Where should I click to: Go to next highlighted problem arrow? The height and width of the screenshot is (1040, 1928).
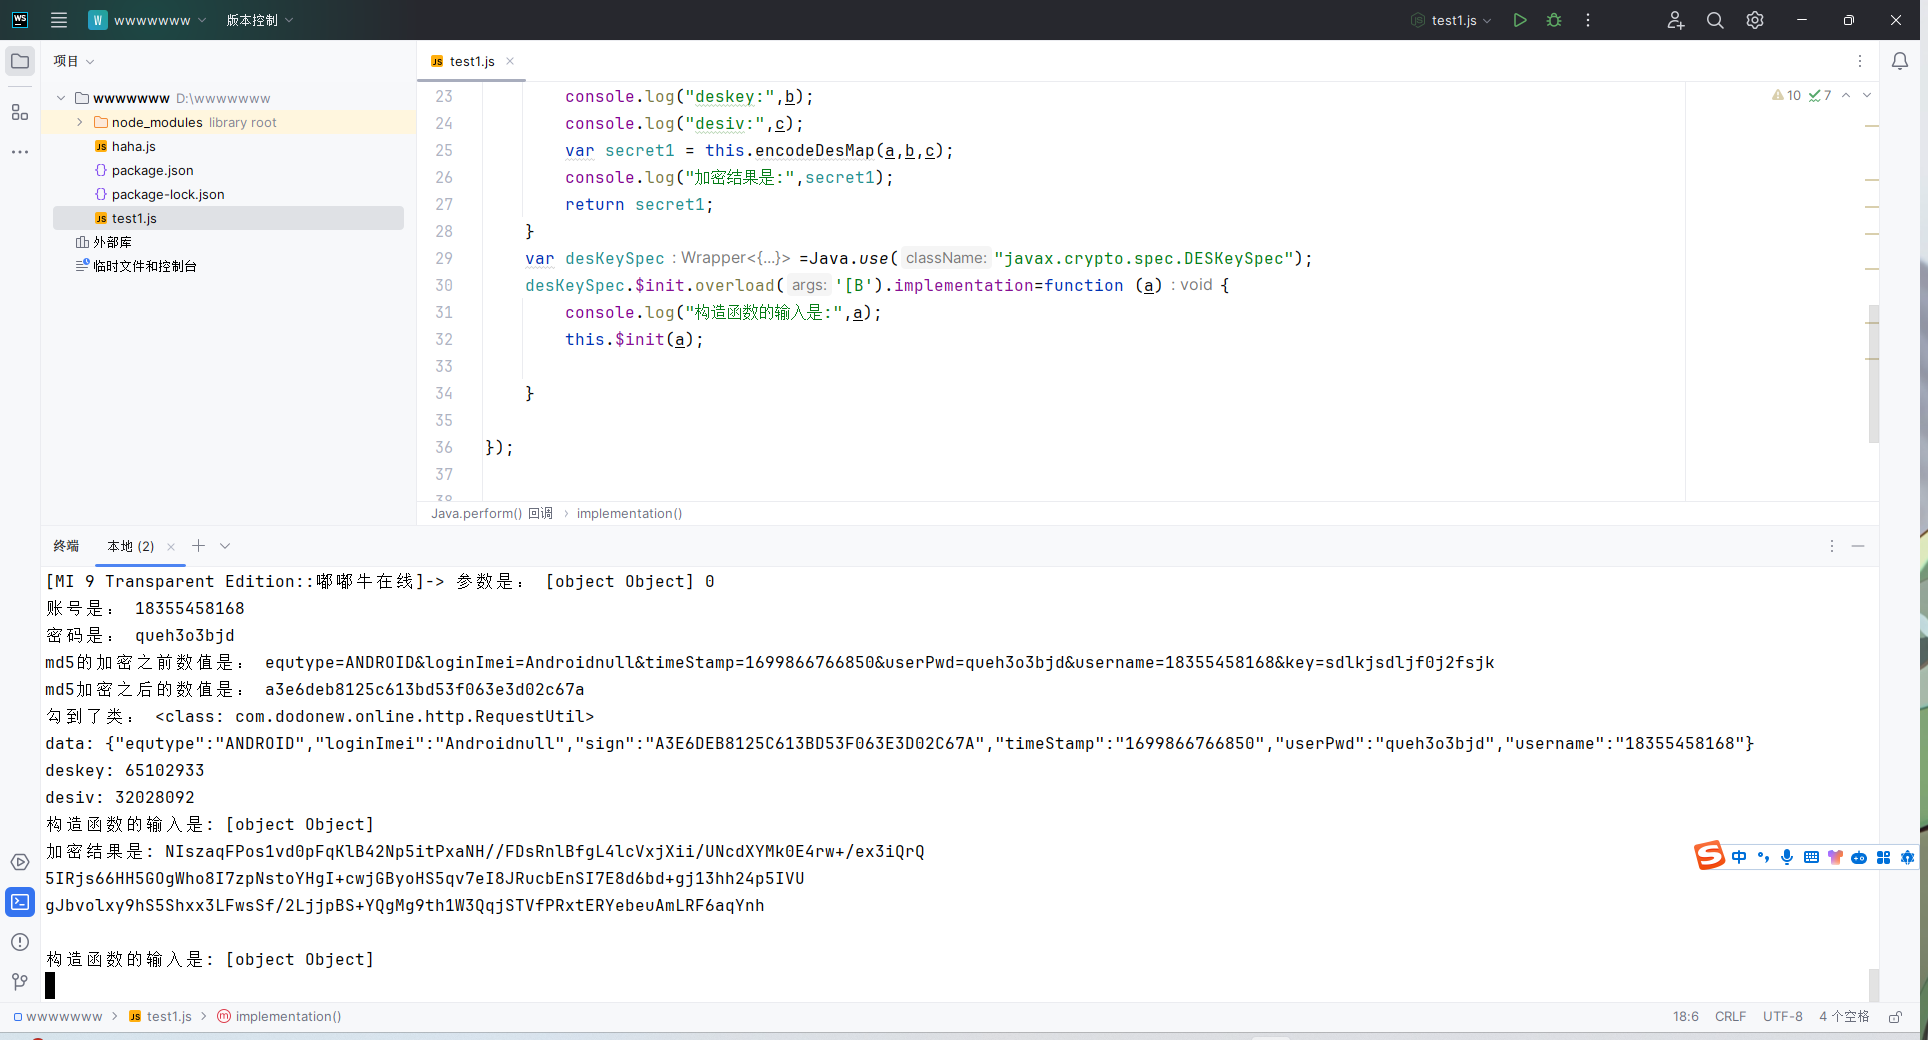[x=1867, y=96]
